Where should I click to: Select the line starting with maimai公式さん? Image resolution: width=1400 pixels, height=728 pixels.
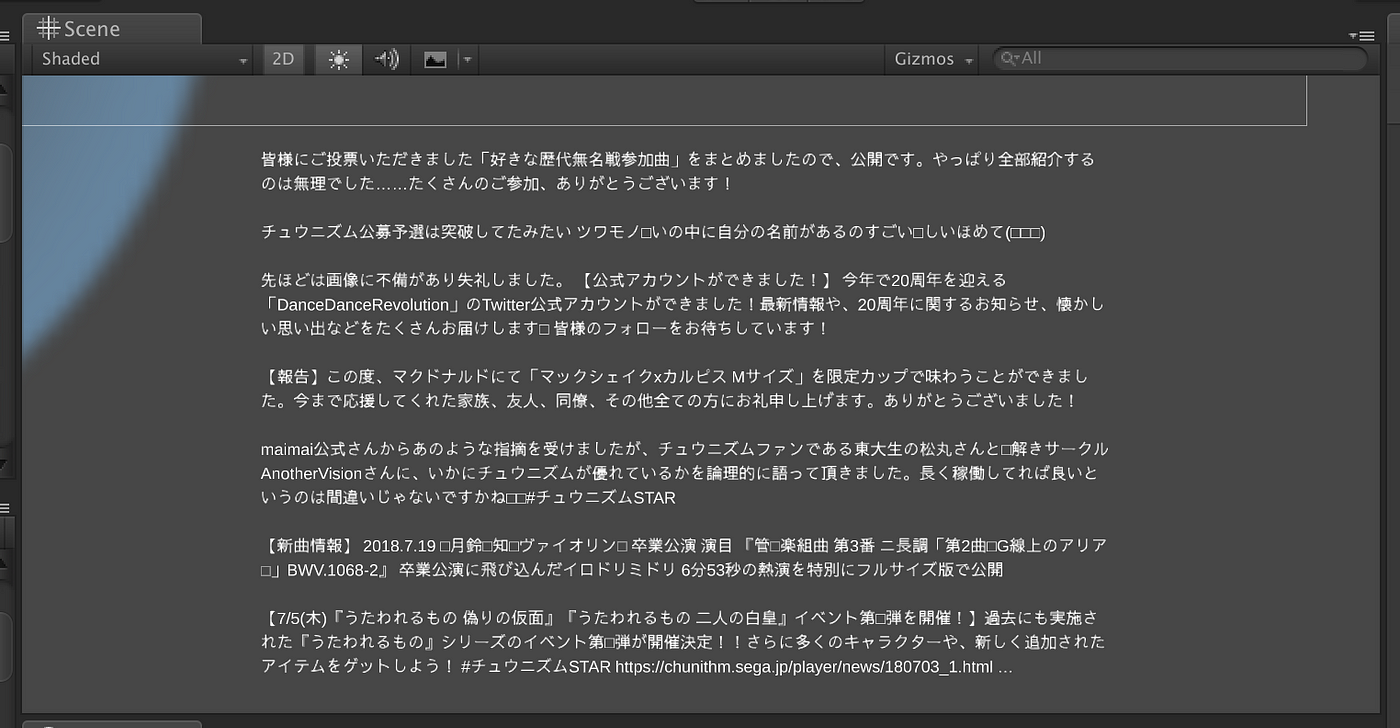(x=684, y=448)
